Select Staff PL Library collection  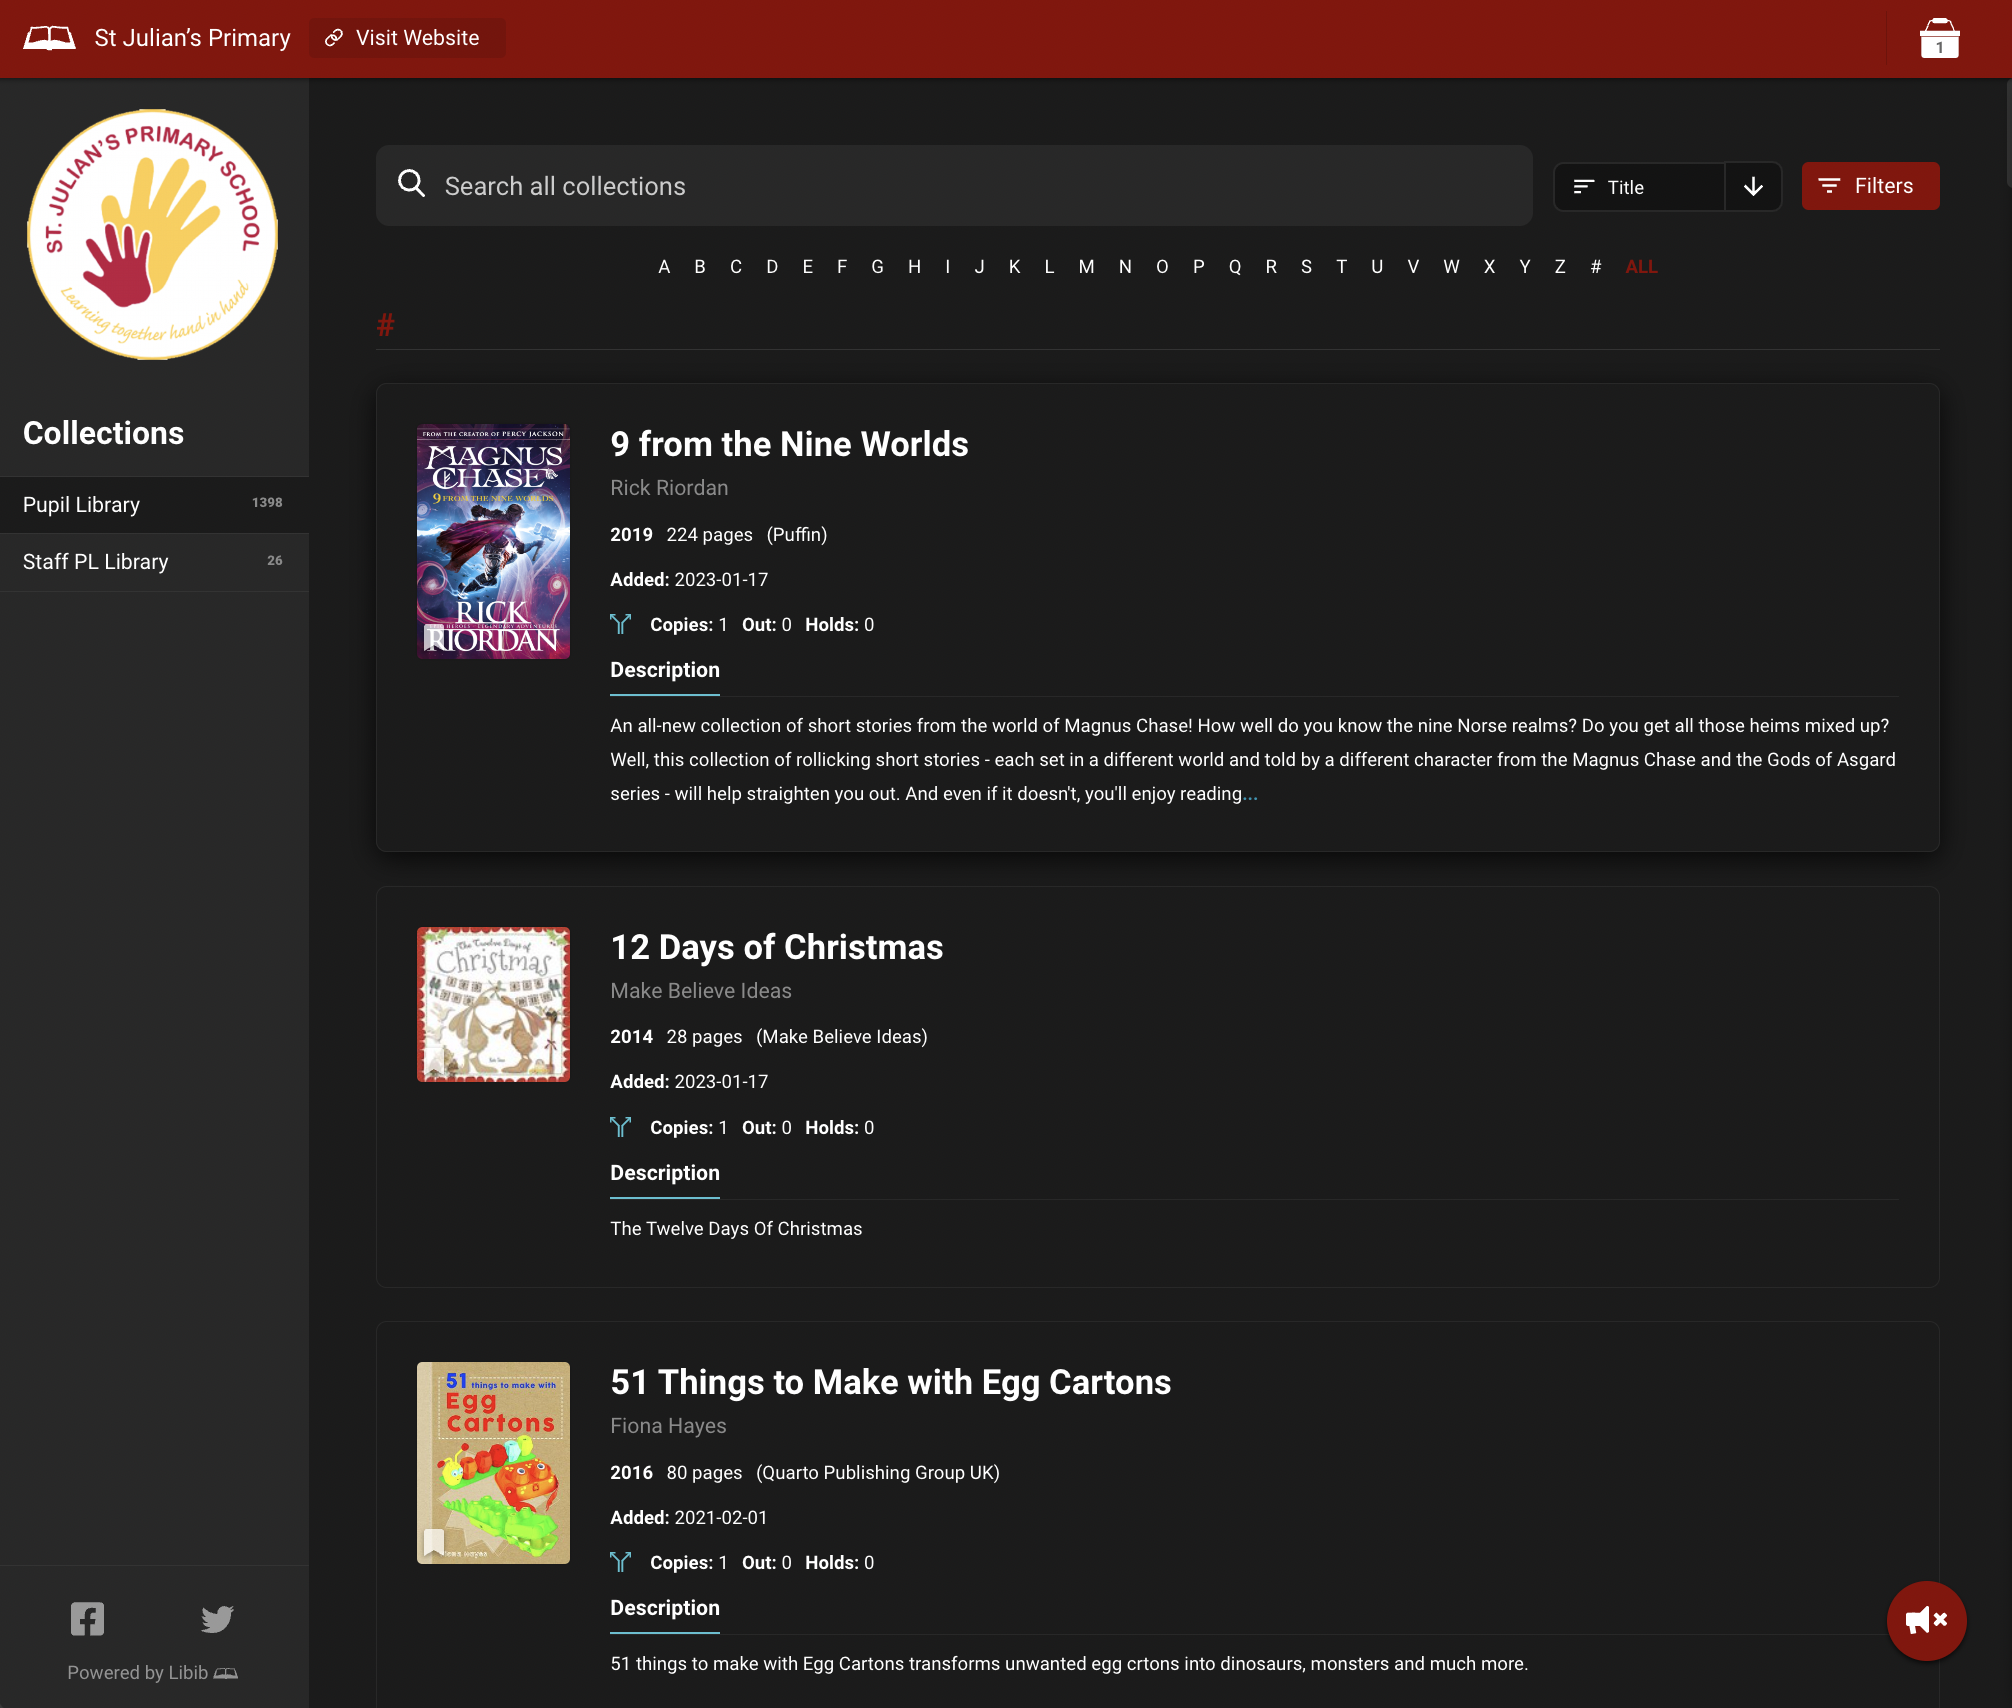click(x=154, y=562)
